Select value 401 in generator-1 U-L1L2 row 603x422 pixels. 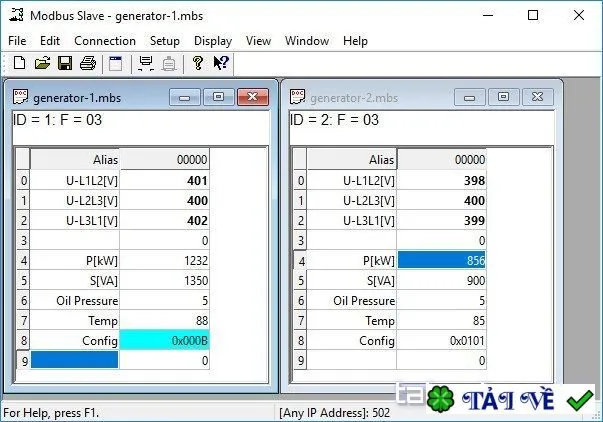click(165, 180)
